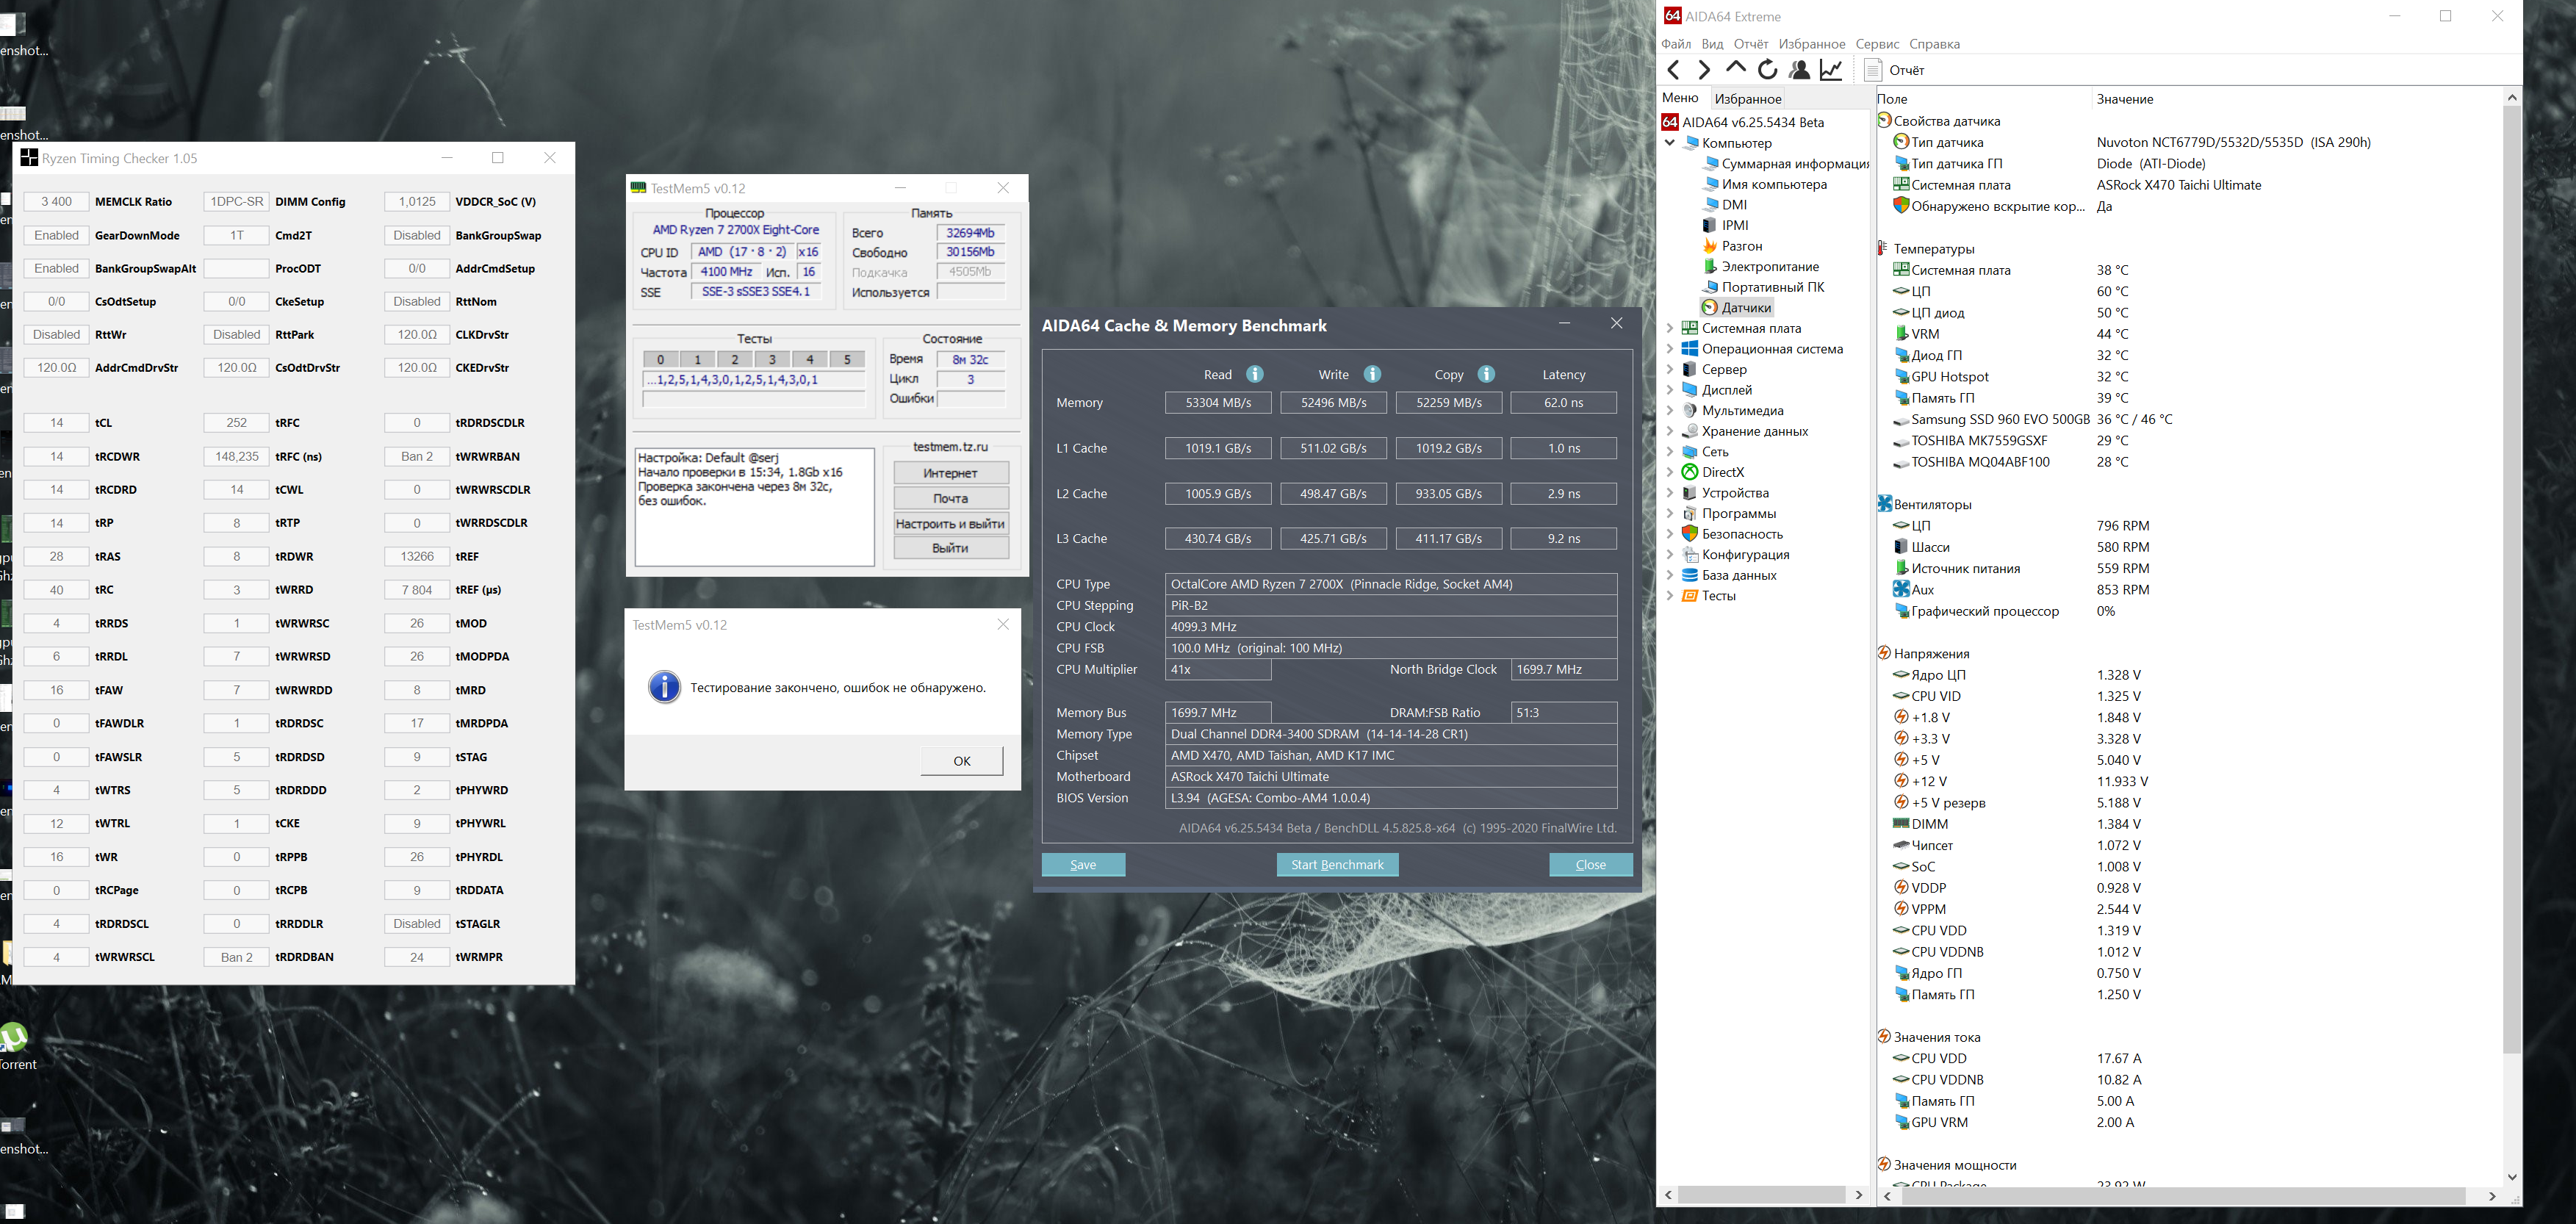The width and height of the screenshot is (2576, 1224).
Task: Open the Сервис menu
Action: pos(1876,44)
